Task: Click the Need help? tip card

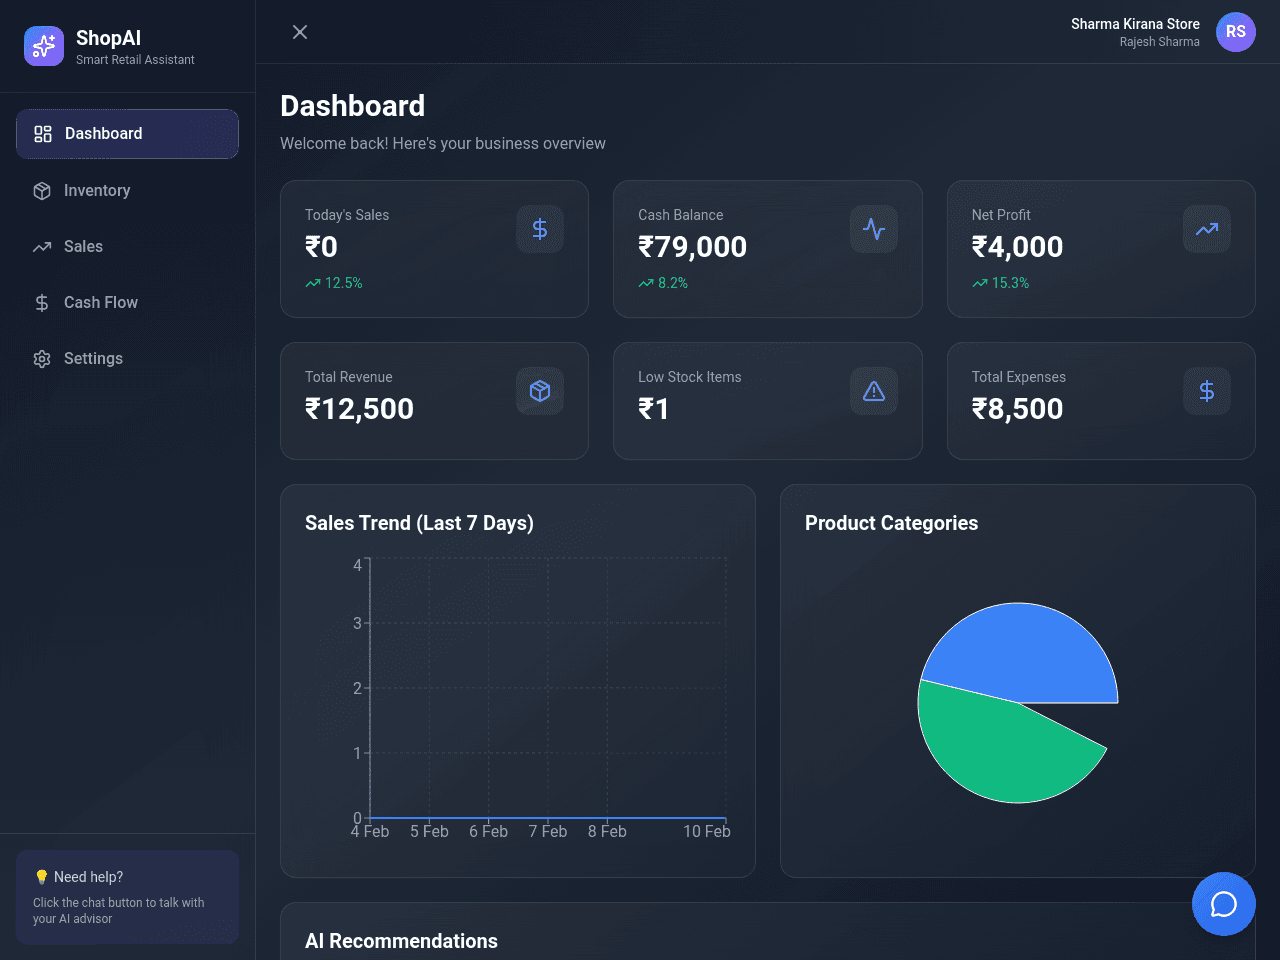Action: point(127,897)
